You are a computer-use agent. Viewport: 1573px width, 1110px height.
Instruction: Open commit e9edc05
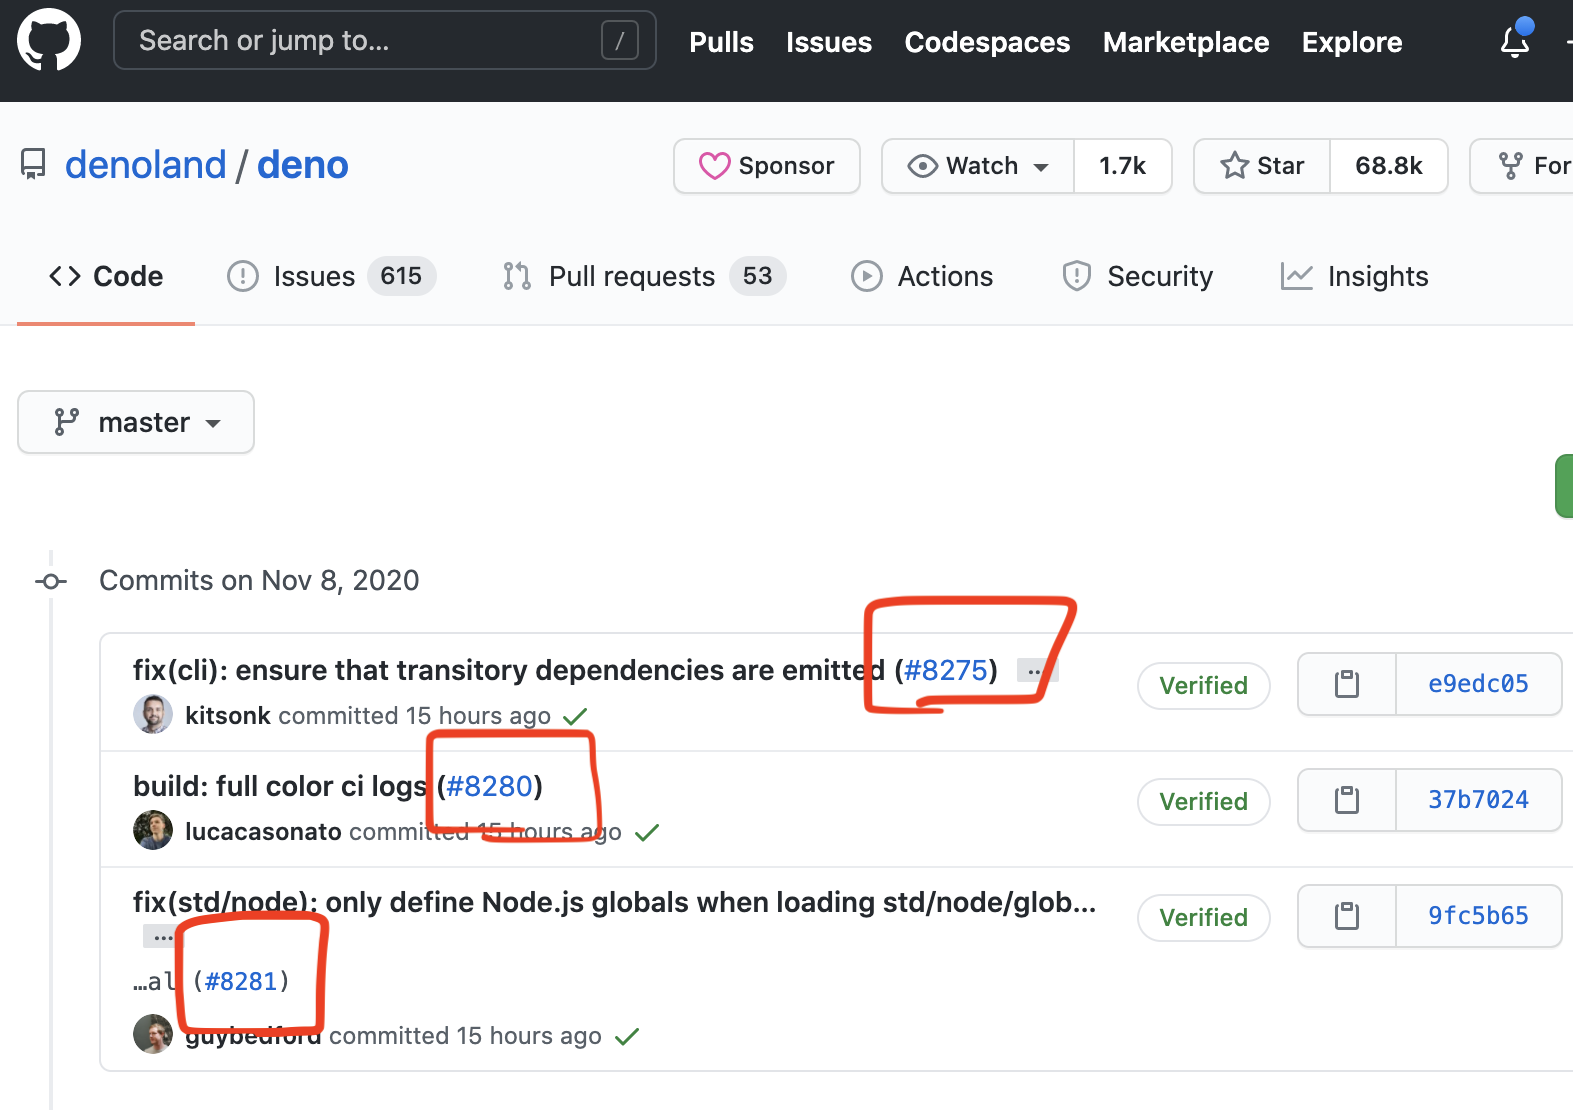(x=1479, y=684)
